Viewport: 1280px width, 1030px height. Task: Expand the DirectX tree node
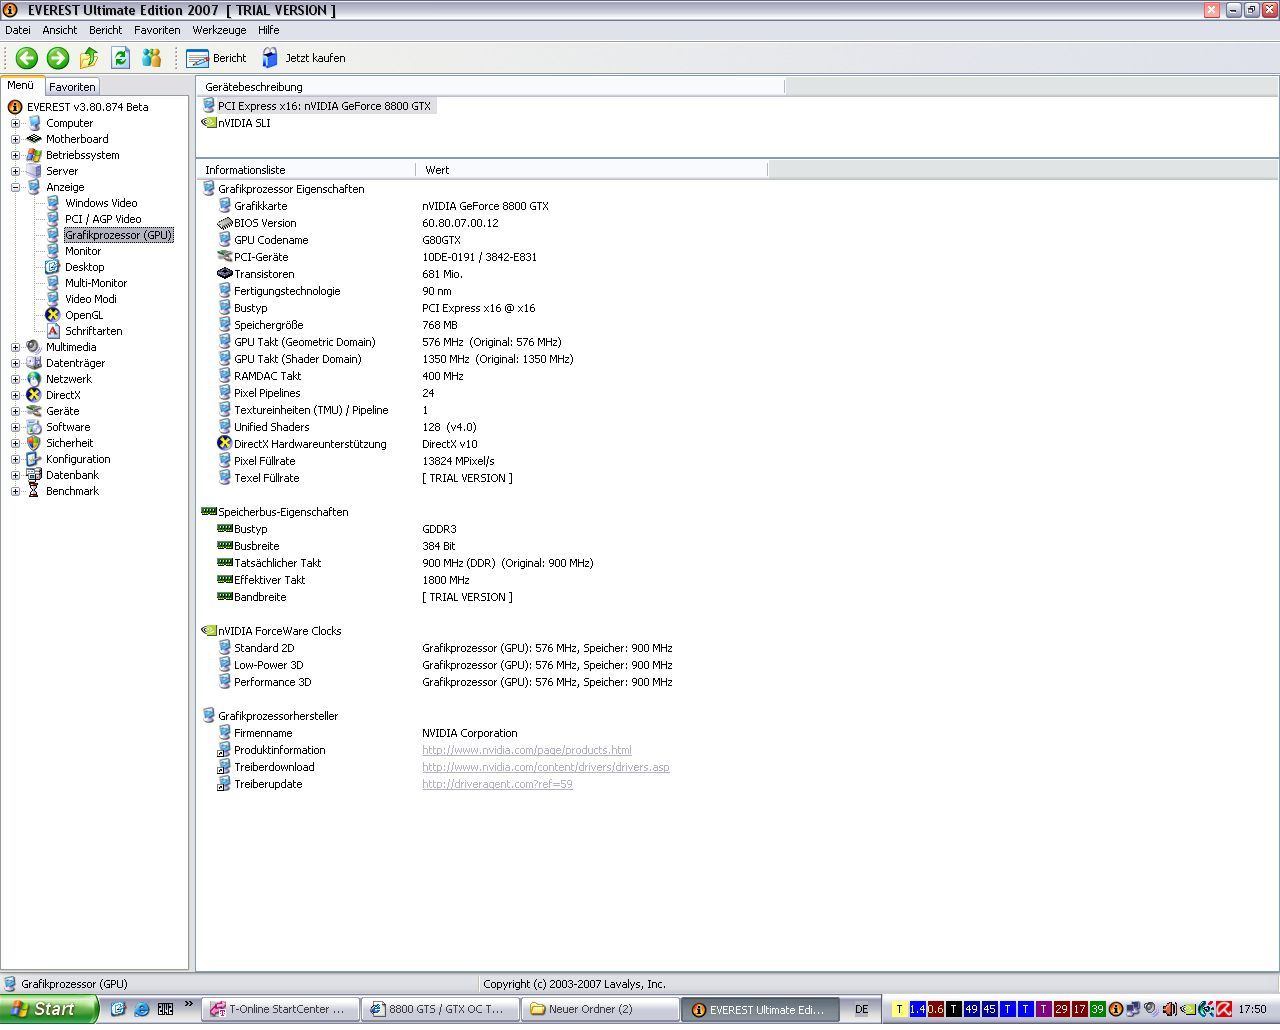(15, 395)
